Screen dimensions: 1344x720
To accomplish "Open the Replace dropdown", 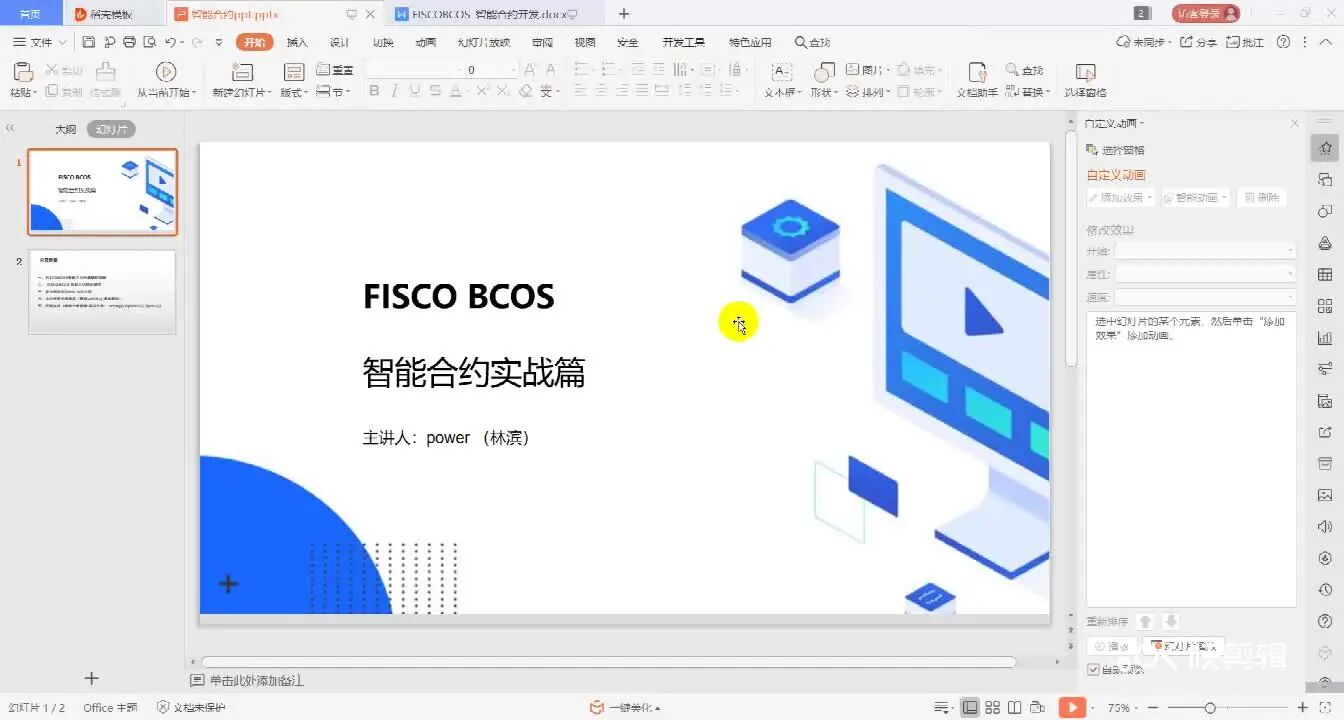I will point(1028,91).
